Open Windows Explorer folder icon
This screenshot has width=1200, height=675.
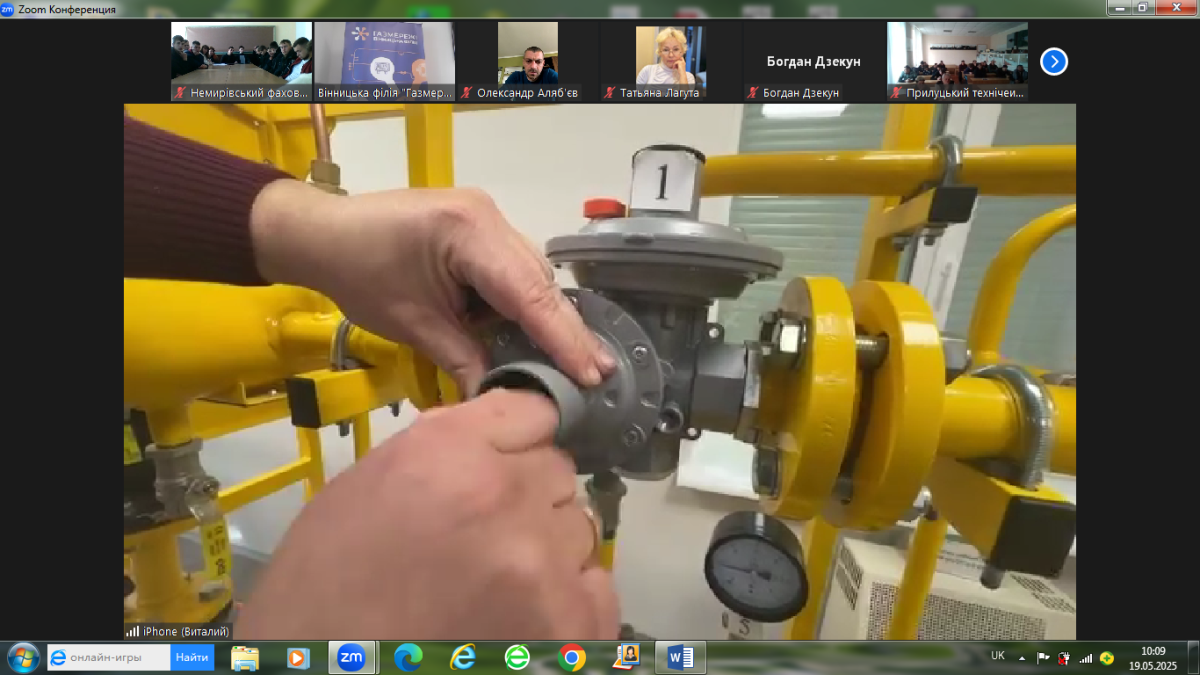[x=245, y=657]
